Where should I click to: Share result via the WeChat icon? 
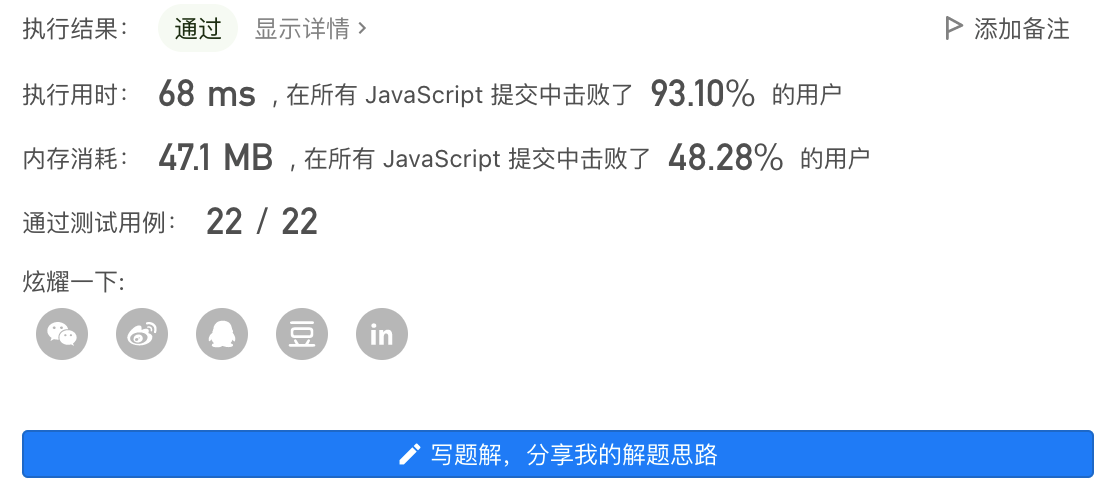62,334
